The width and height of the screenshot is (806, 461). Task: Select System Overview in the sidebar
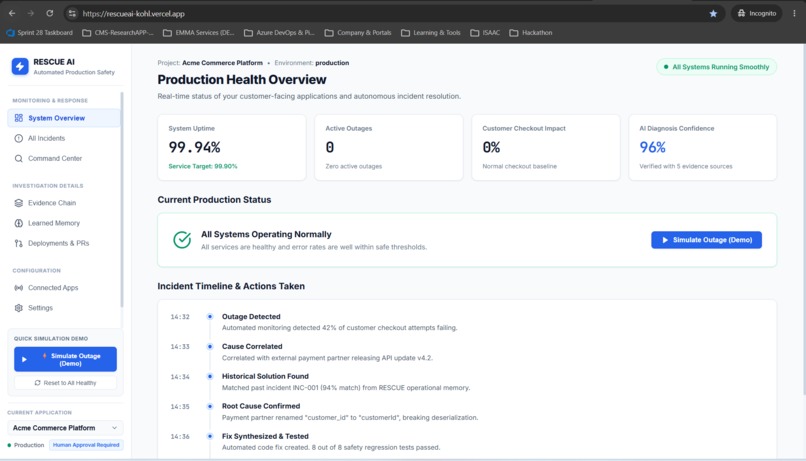(64, 118)
